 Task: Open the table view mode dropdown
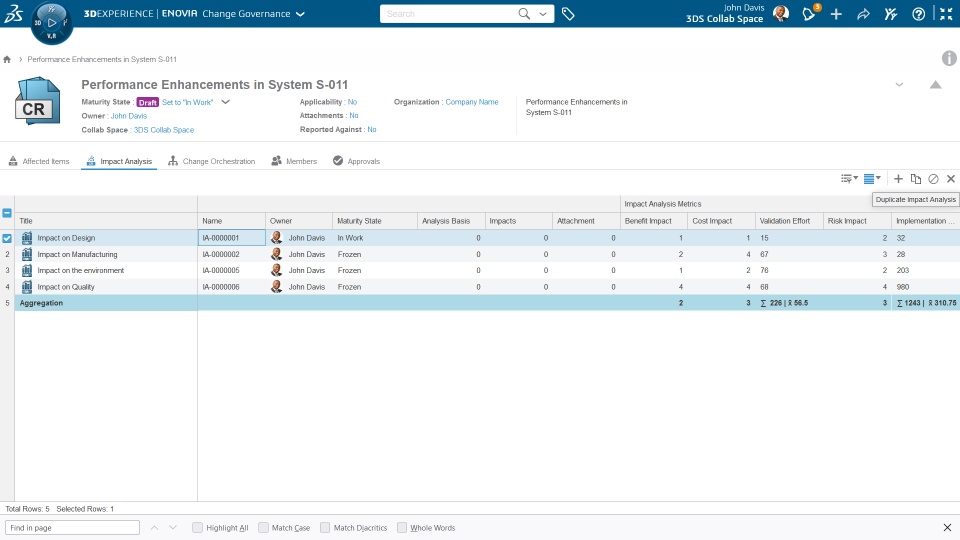point(872,179)
